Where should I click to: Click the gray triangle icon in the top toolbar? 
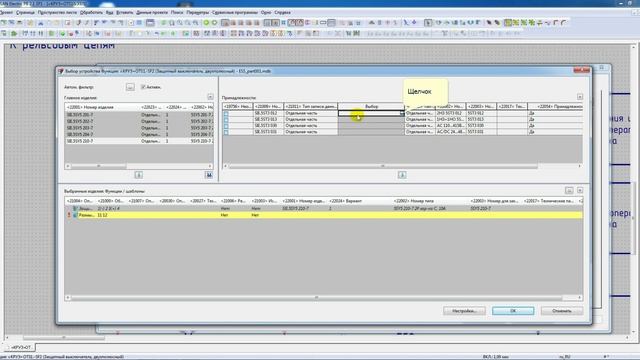click(x=371, y=23)
